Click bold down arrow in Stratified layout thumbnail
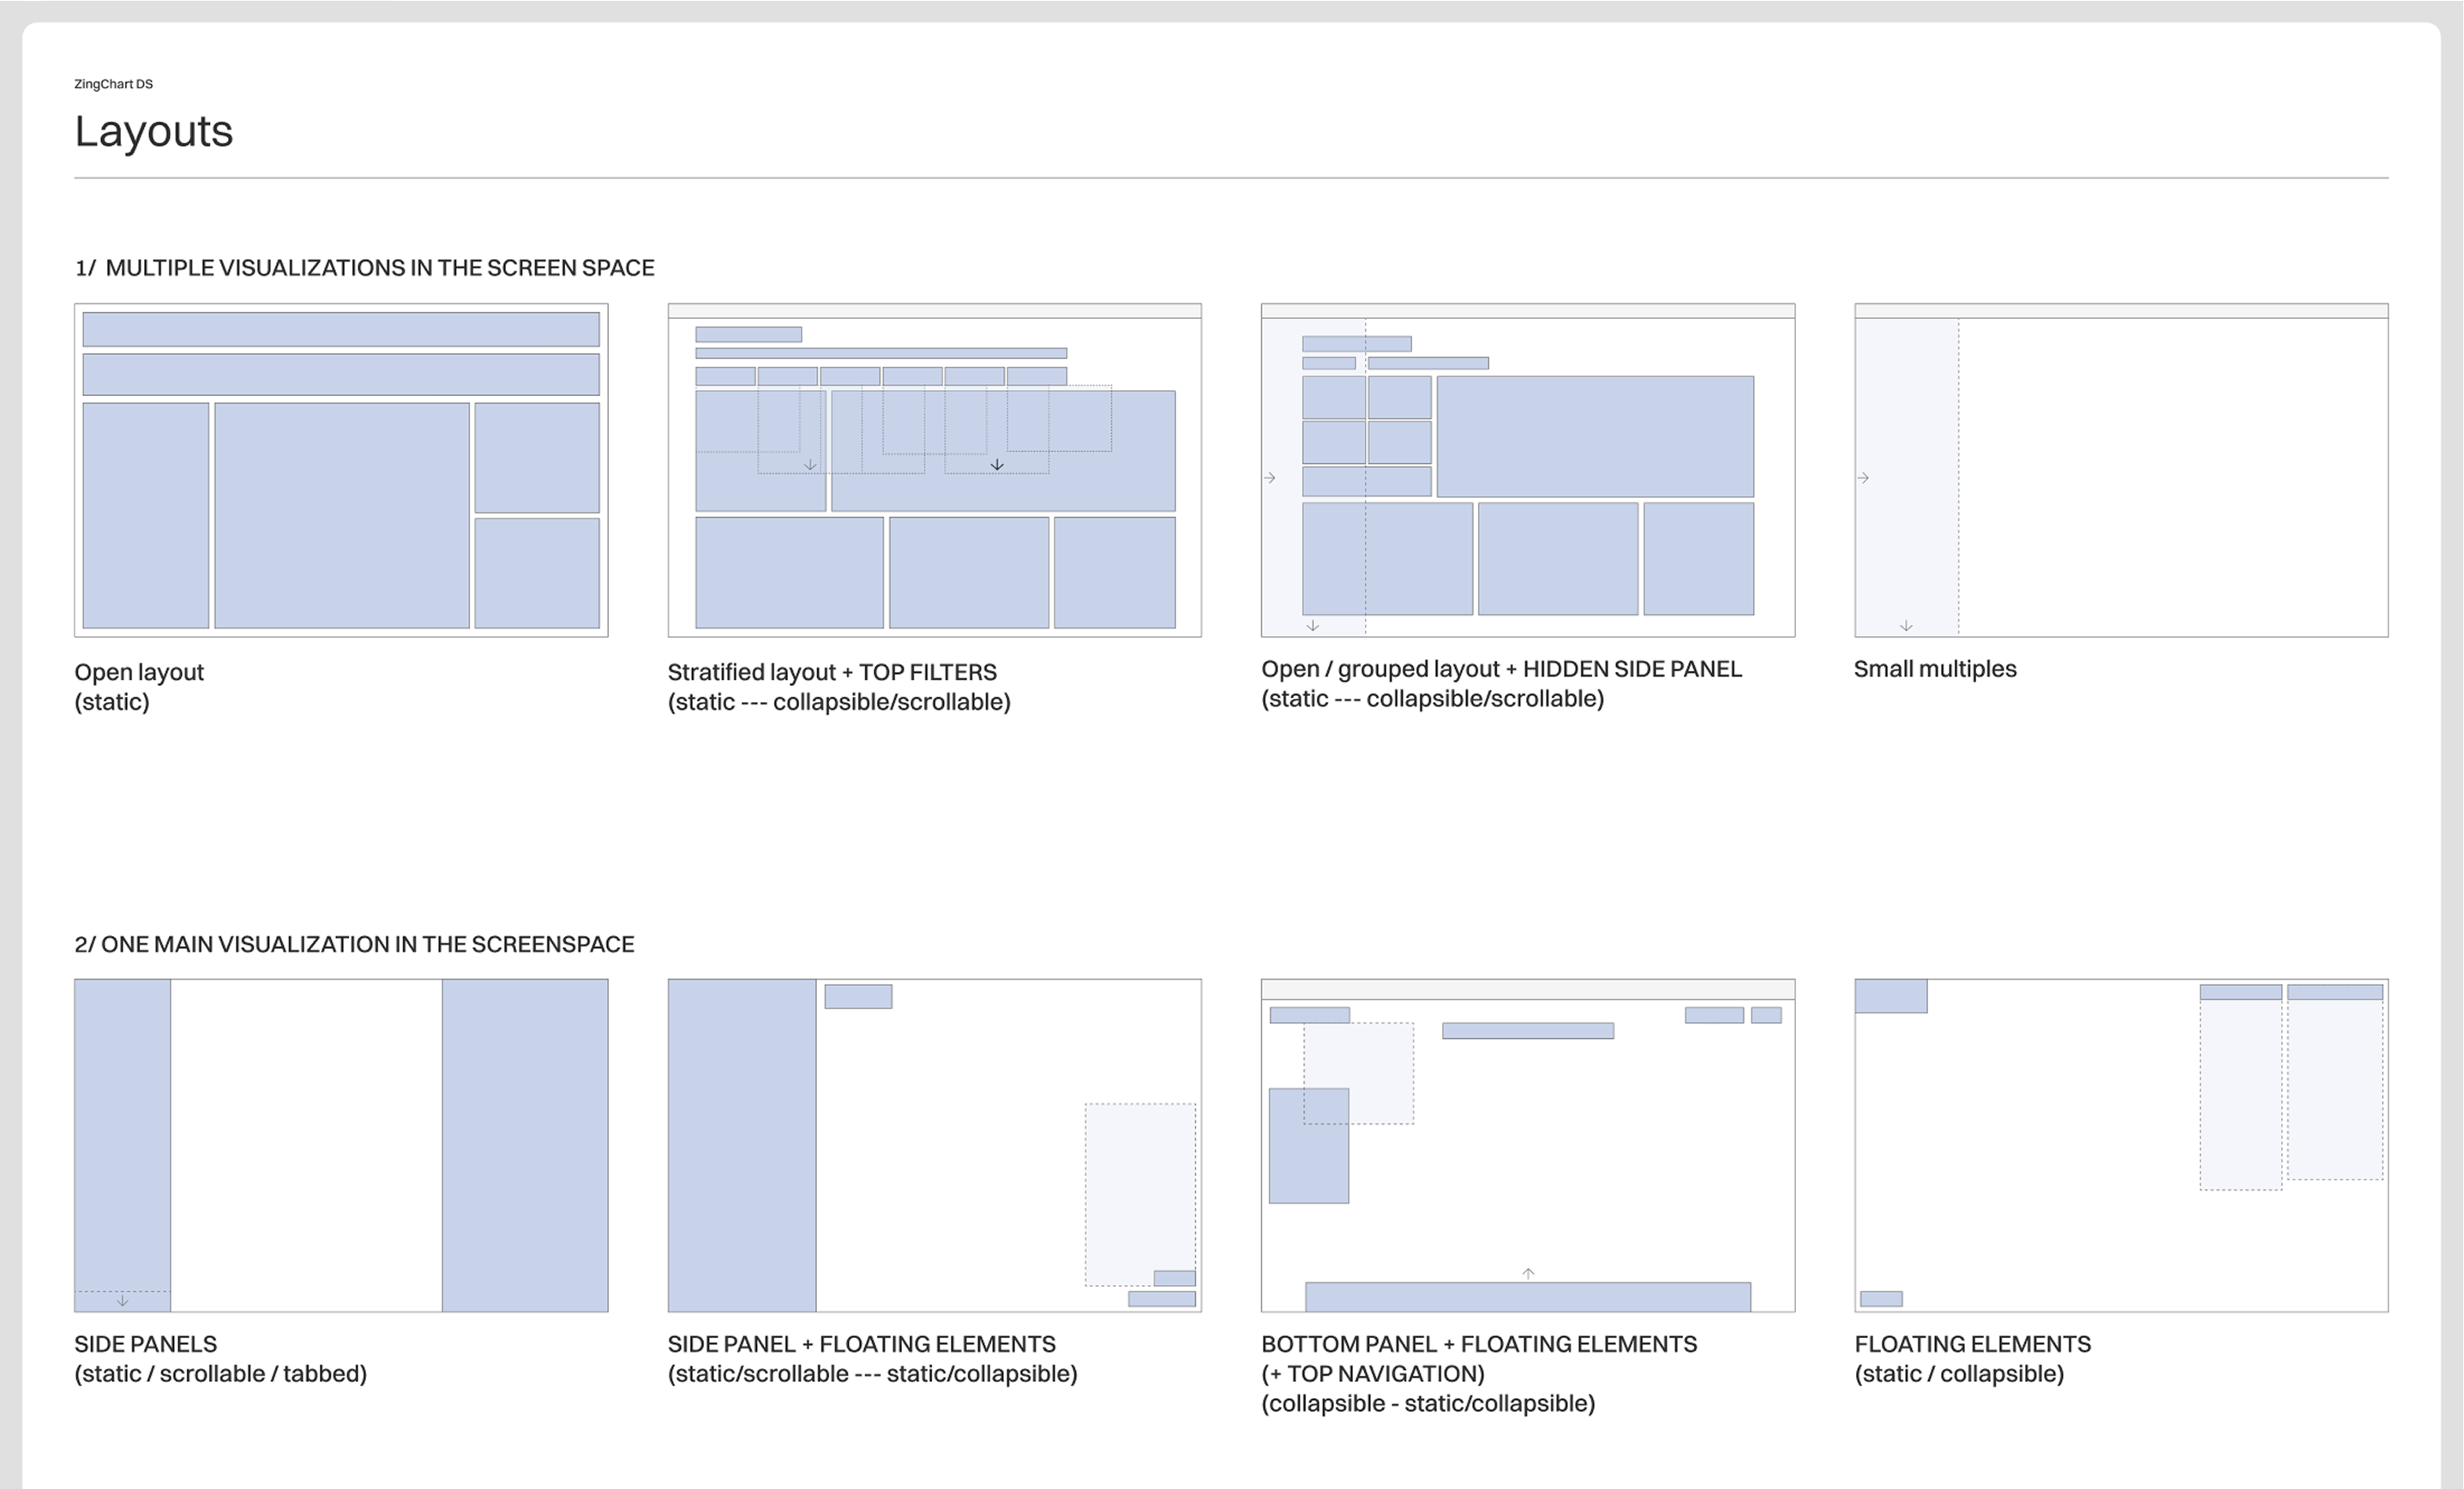This screenshot has height=1489, width=2464. [997, 465]
